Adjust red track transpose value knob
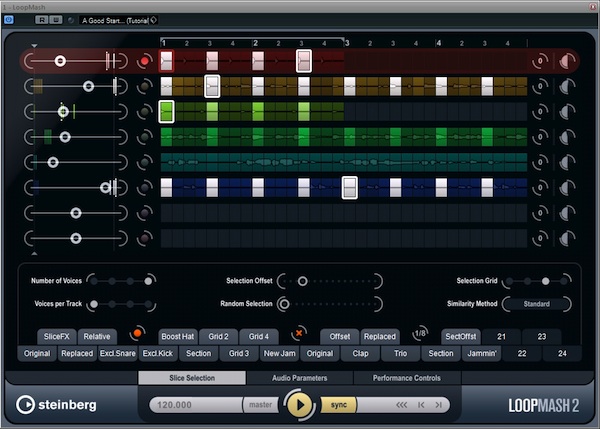600x429 pixels. [x=540, y=61]
